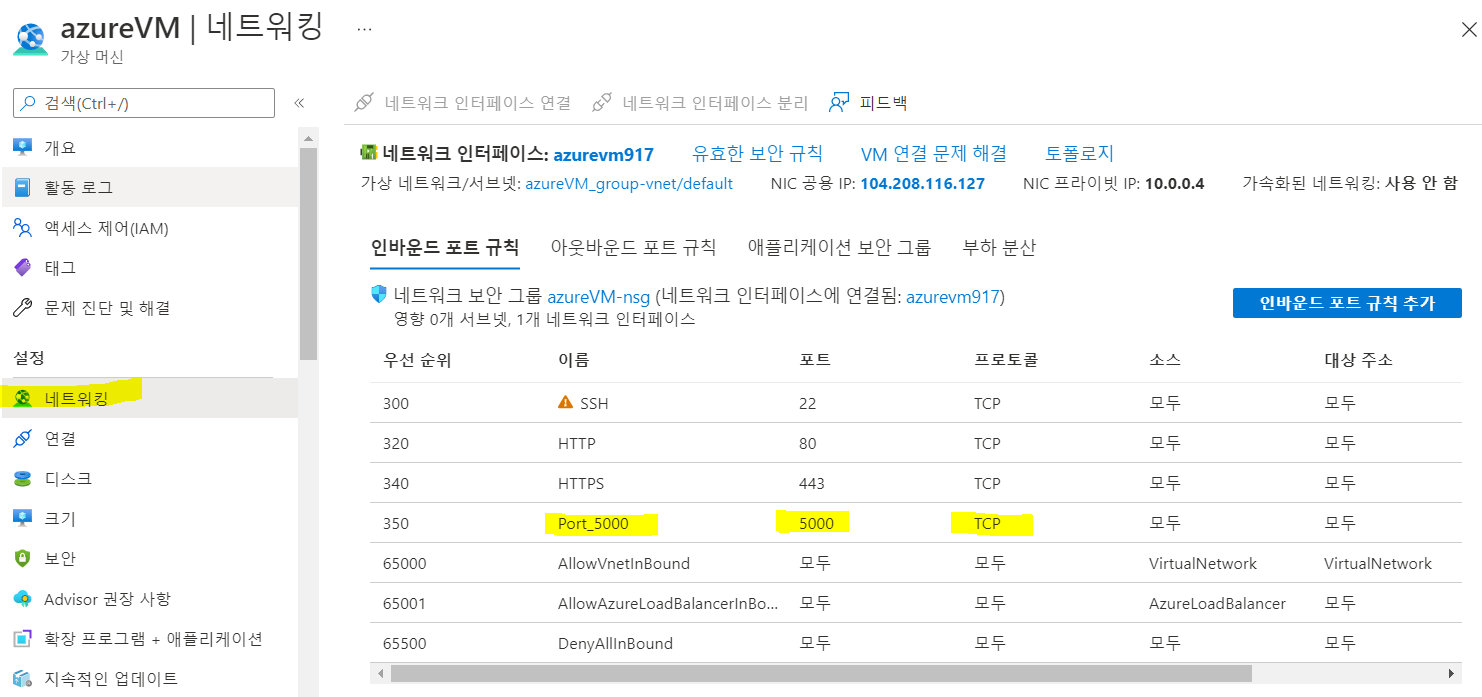Click the 검색(Ctrl+/) search field
1482x697 pixels.
143,103
